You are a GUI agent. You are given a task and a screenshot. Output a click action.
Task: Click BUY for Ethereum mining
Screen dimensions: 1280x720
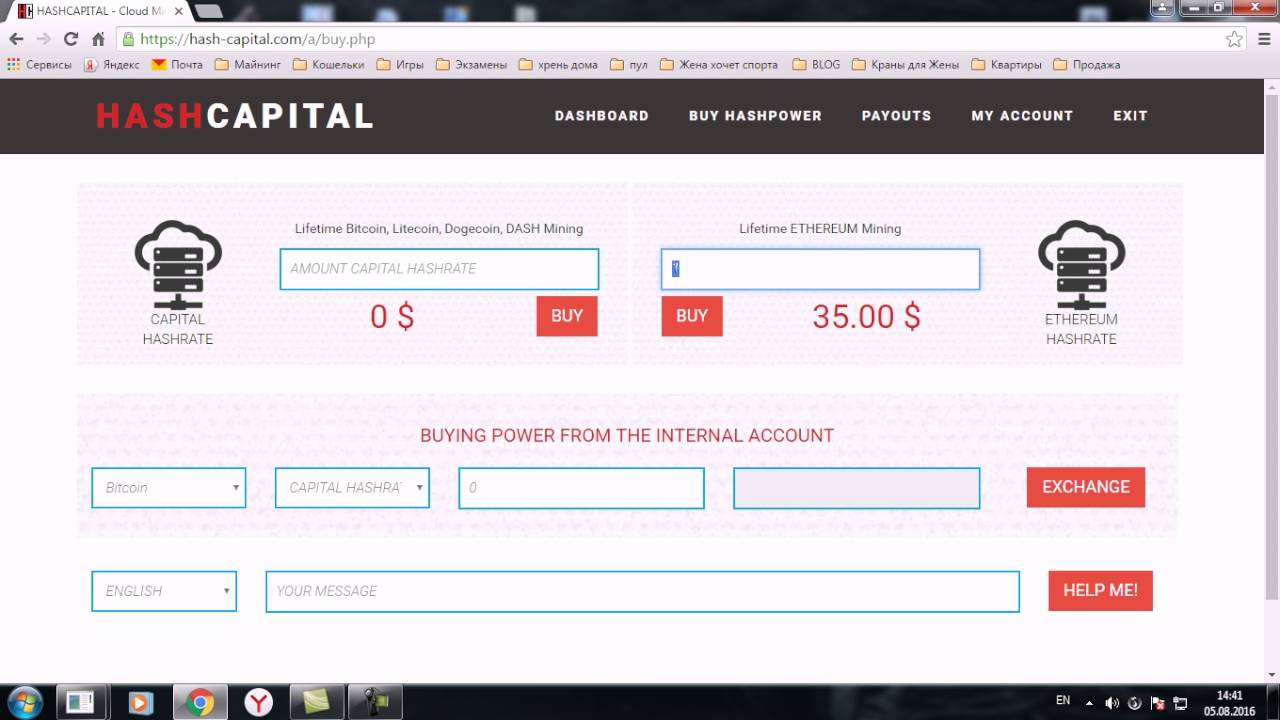click(692, 316)
